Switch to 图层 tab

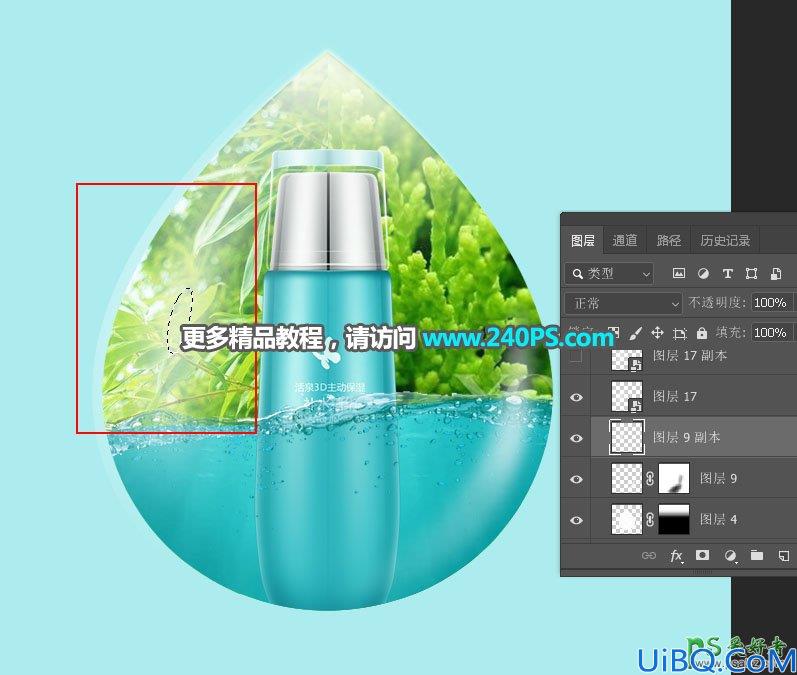583,240
